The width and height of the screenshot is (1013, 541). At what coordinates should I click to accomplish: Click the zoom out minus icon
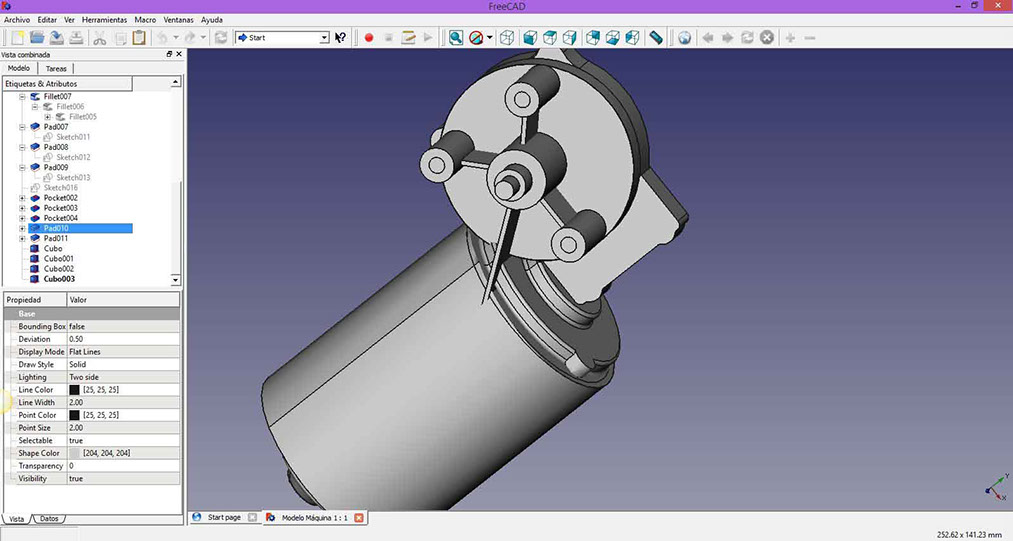(809, 37)
